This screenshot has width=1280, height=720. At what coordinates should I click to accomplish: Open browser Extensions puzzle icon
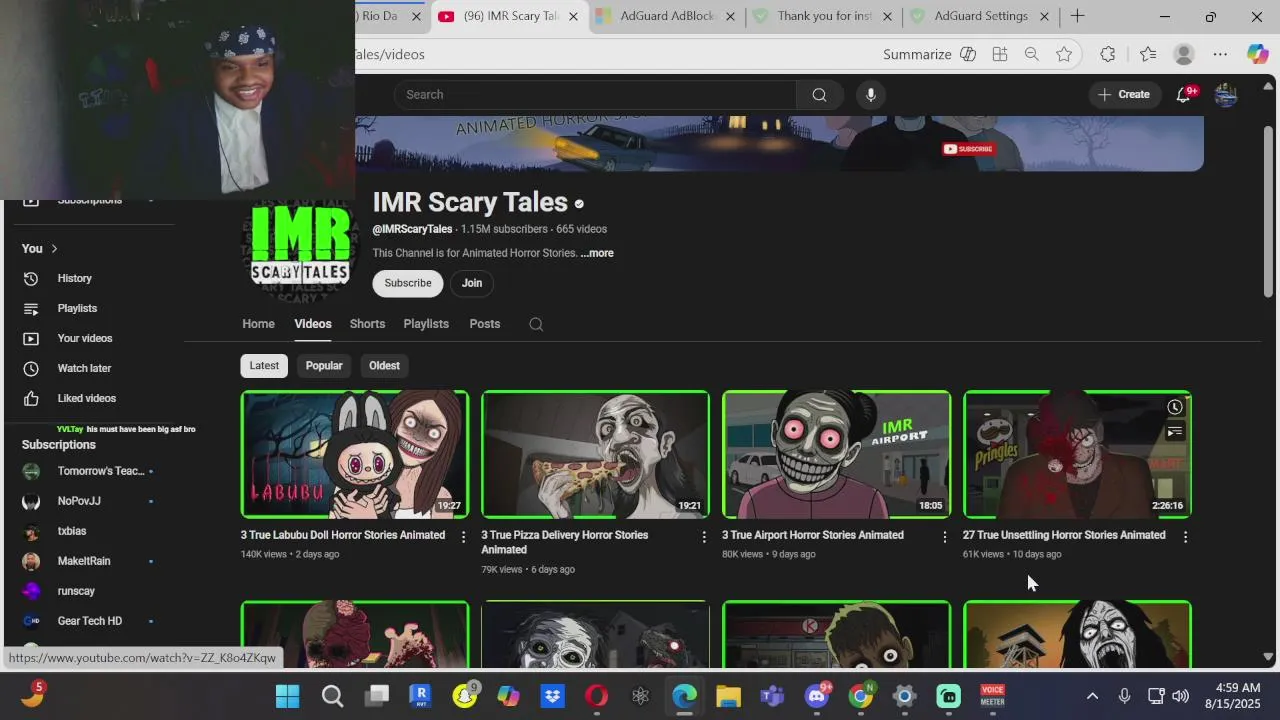1107,54
